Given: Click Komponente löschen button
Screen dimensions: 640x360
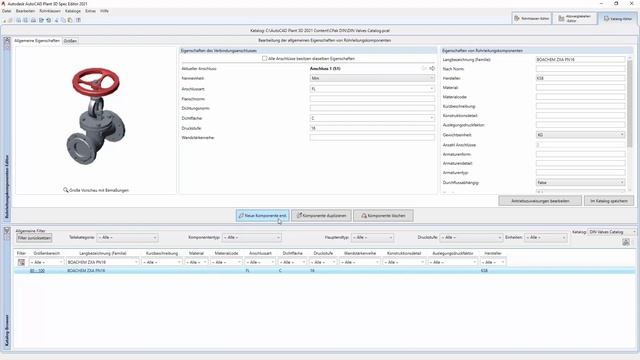Looking at the screenshot, I should 383,216.
